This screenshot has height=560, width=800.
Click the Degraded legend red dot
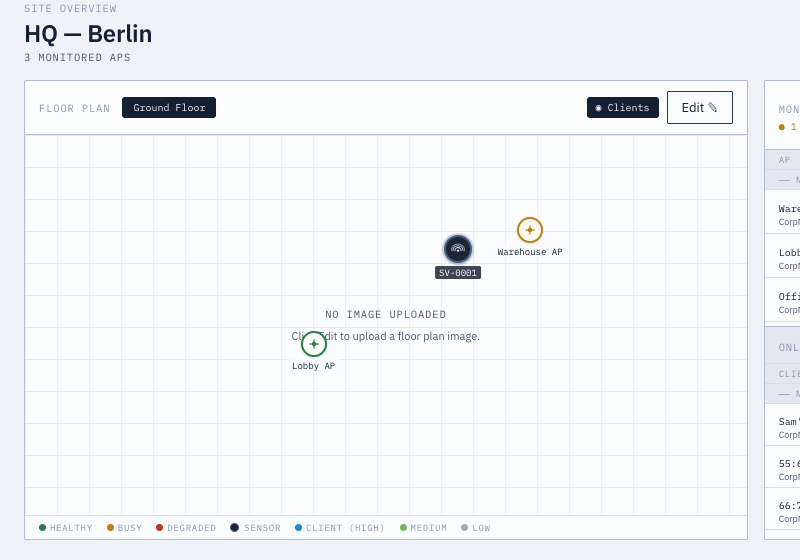[x=159, y=527]
